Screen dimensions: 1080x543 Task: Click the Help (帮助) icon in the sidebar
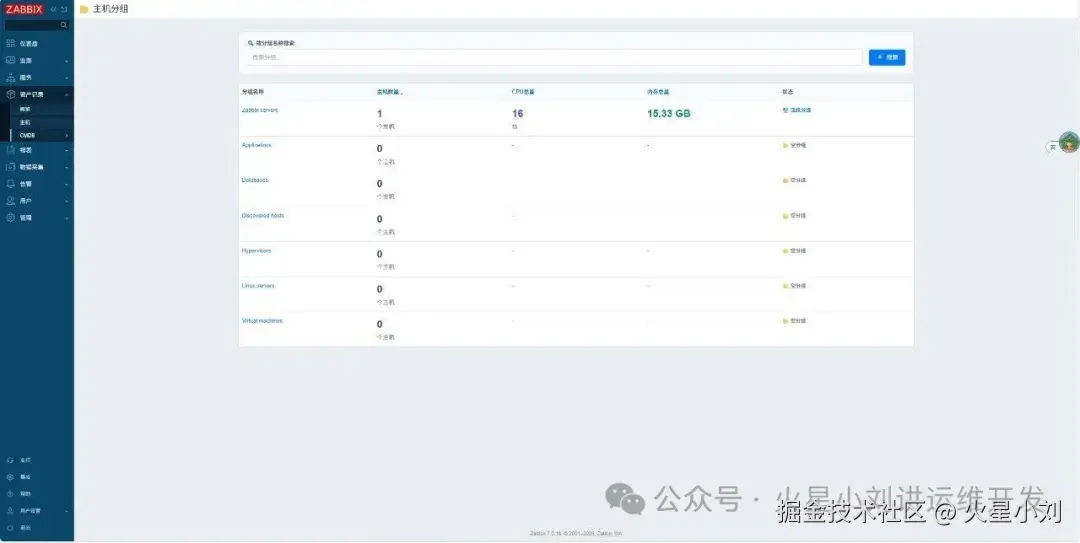click(10, 494)
